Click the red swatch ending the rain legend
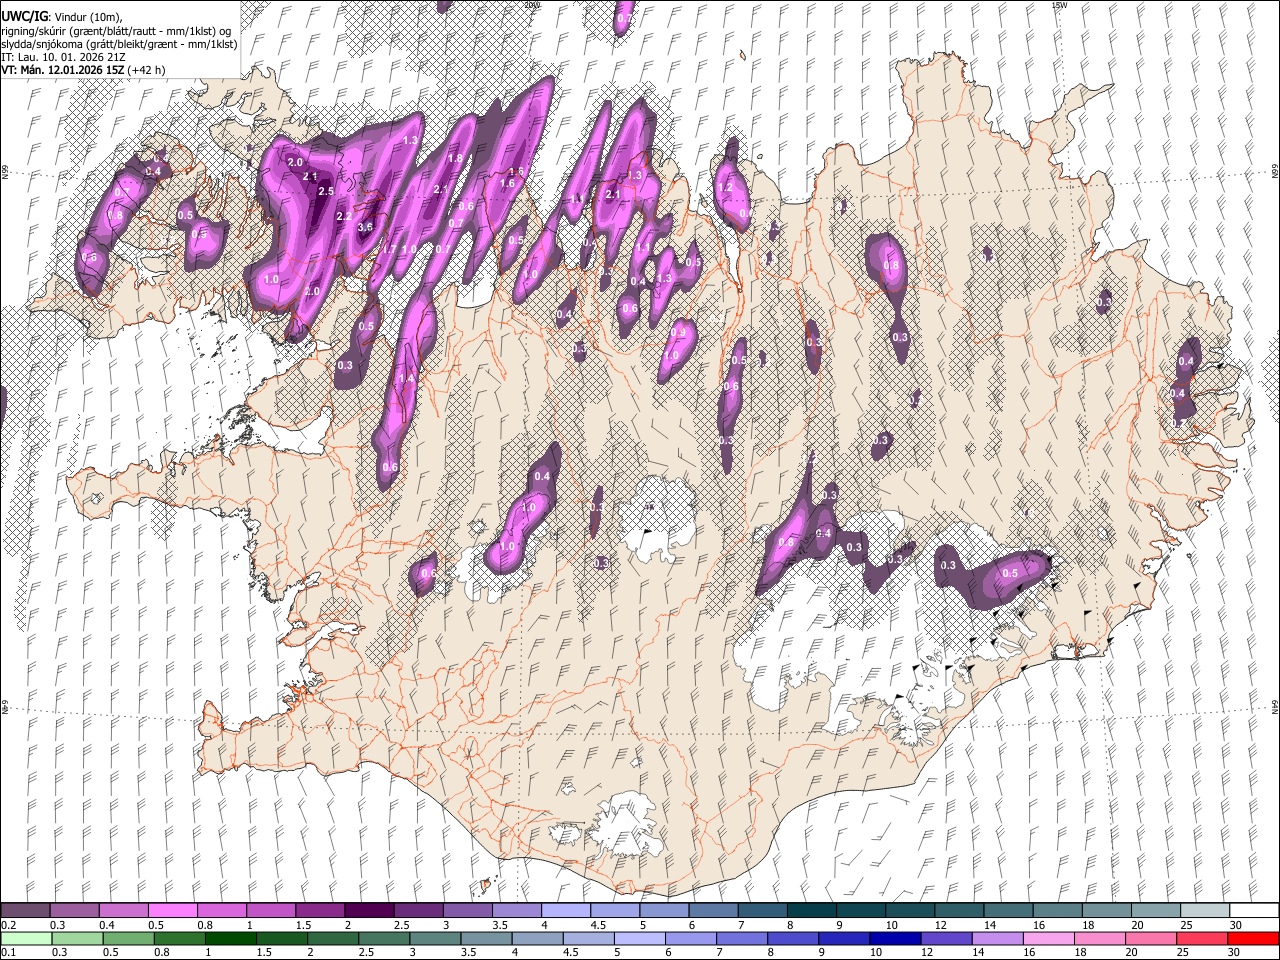The image size is (1280, 960). [x=1254, y=938]
